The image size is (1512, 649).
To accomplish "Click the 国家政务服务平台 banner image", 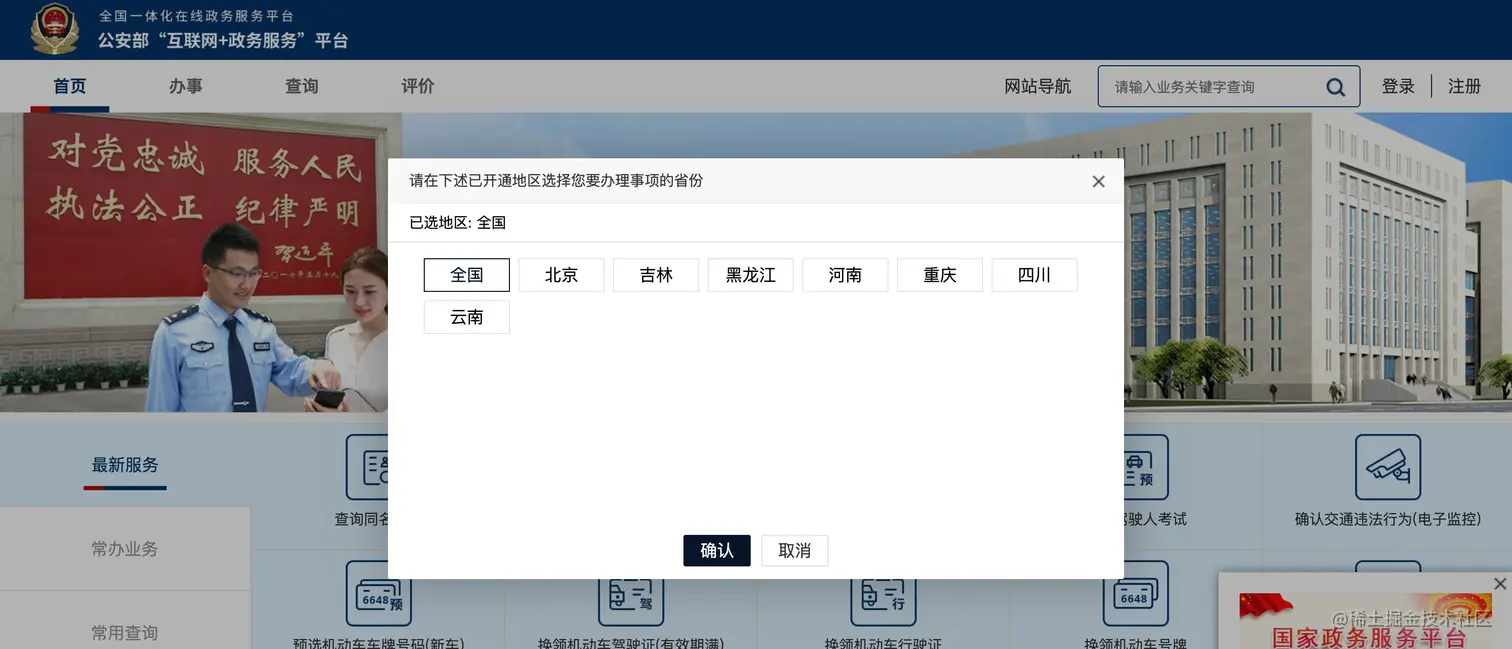I will (1365, 620).
